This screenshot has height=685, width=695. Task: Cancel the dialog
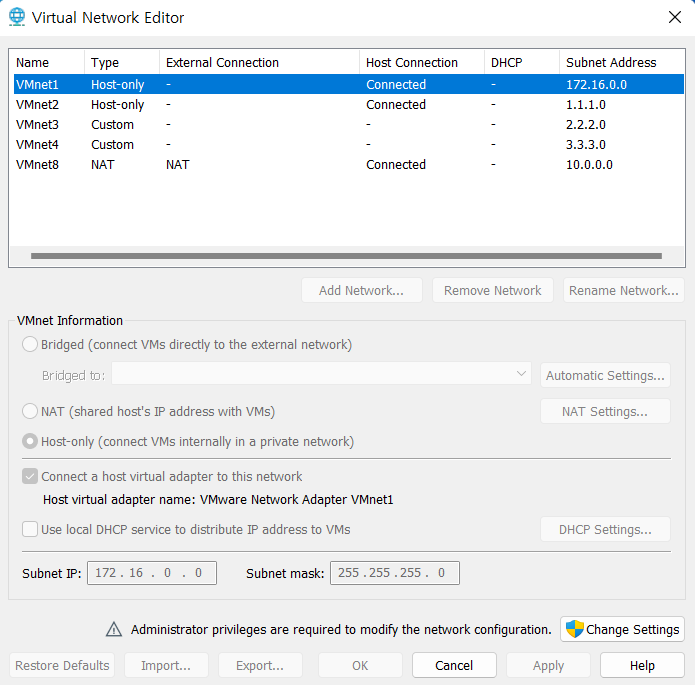pyautogui.click(x=454, y=665)
